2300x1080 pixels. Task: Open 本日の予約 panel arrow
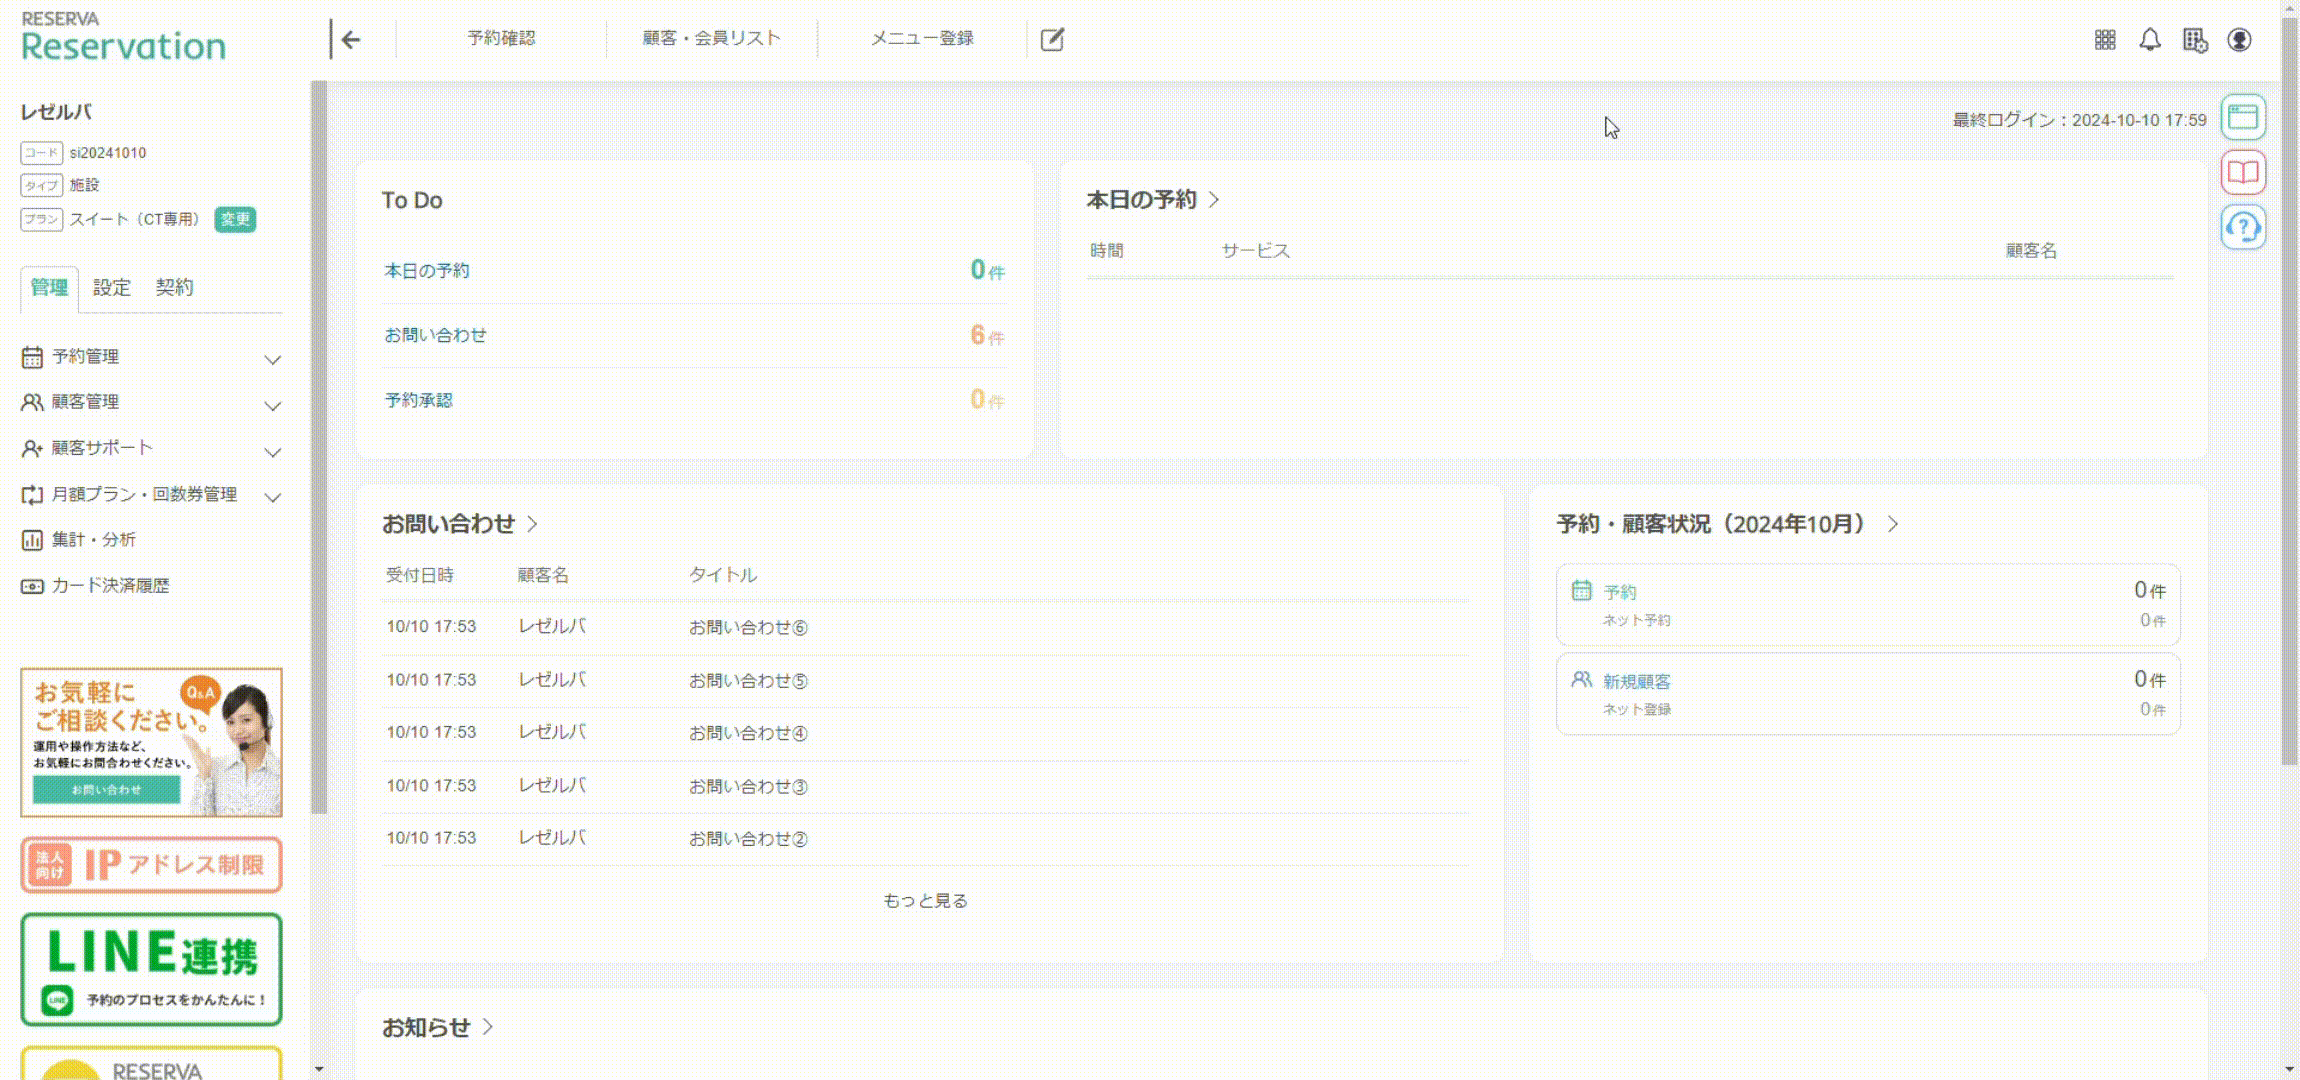point(1214,199)
